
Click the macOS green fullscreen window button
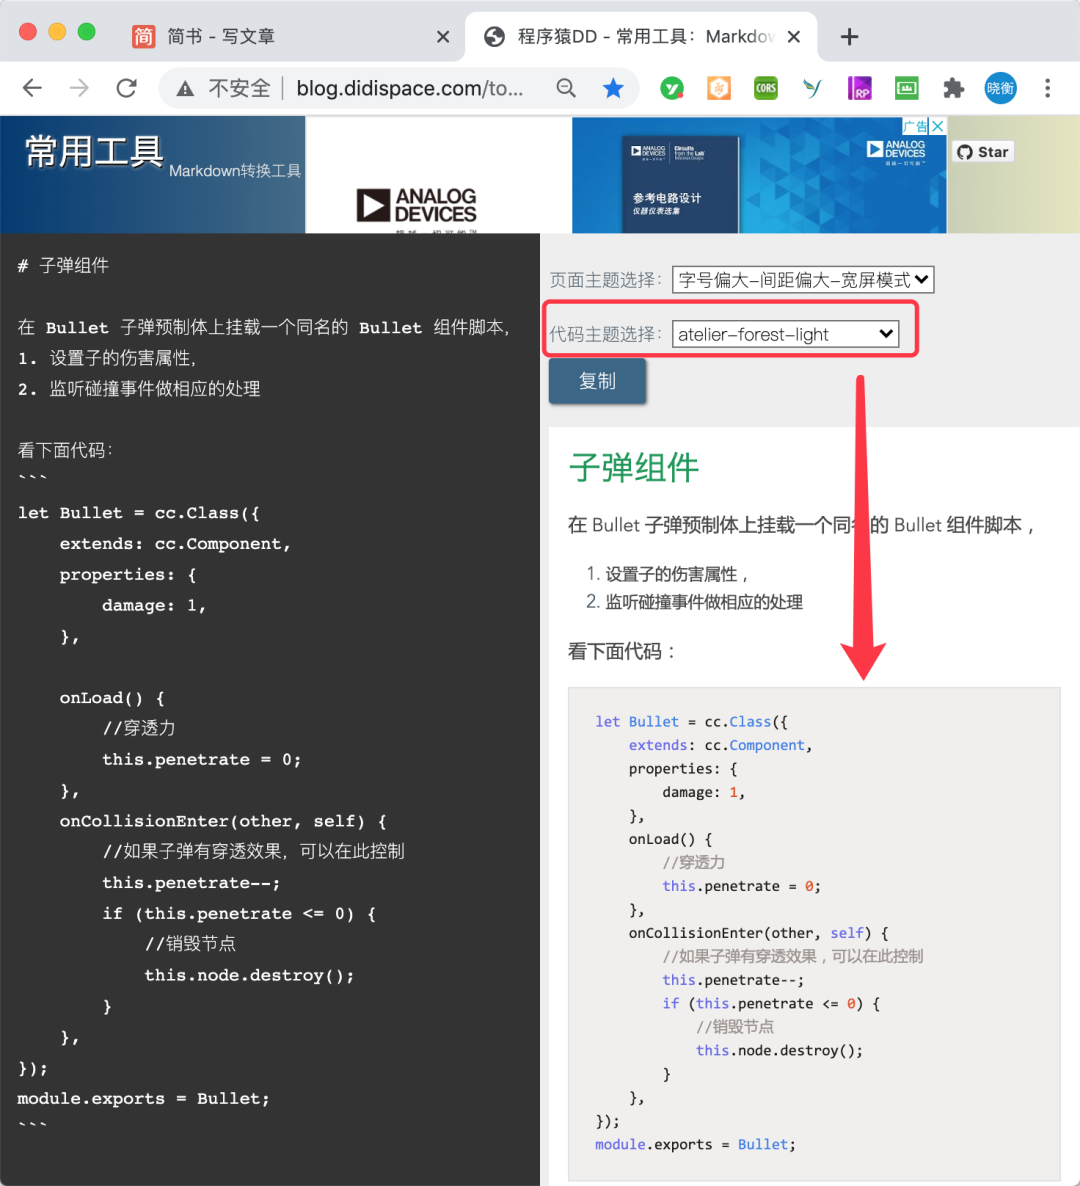tap(87, 32)
